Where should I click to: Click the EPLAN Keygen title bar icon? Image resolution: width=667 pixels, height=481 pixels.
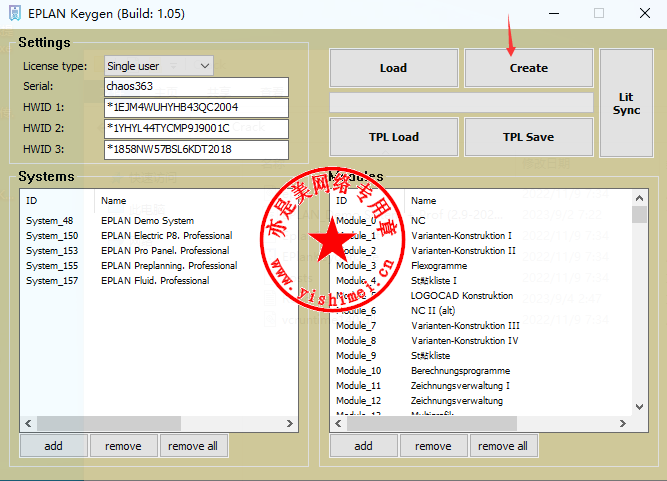14,13
